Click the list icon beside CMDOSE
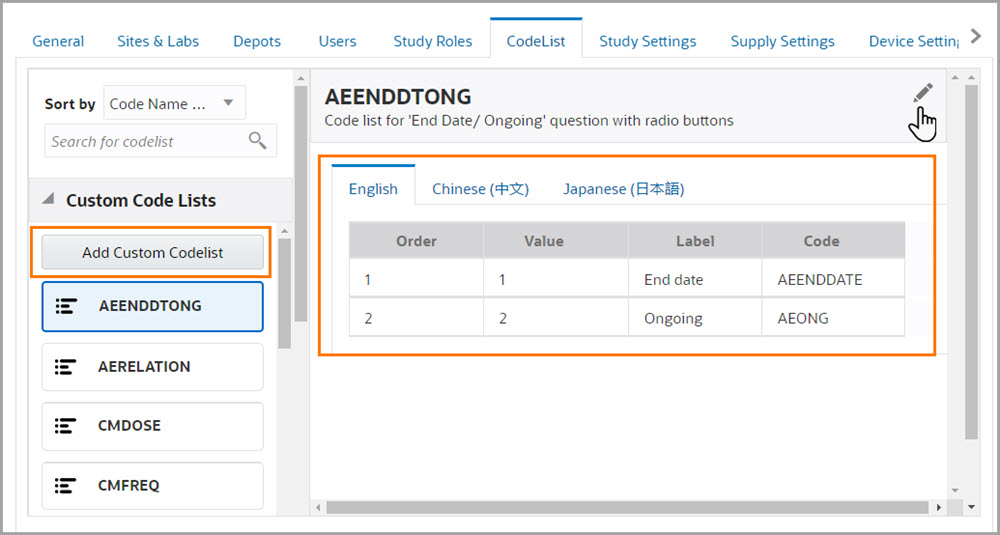1000x535 pixels. [x=66, y=426]
